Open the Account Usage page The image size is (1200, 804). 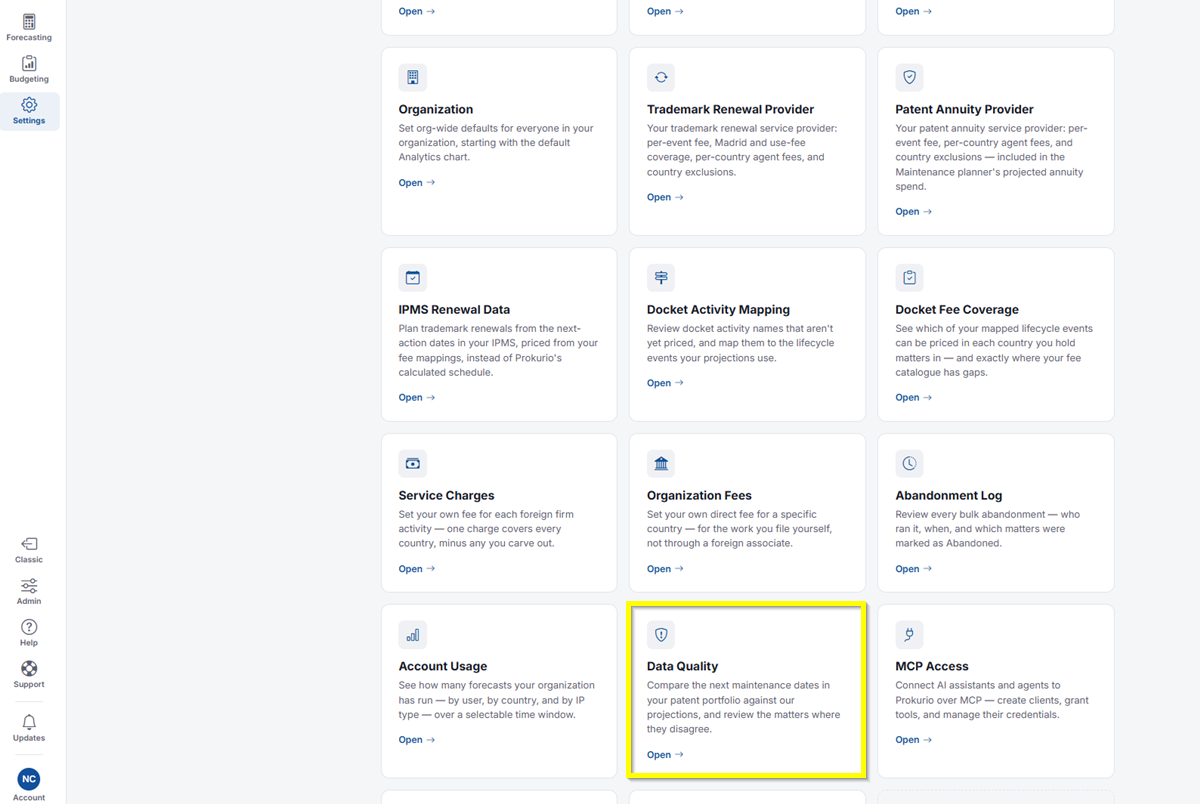point(417,740)
